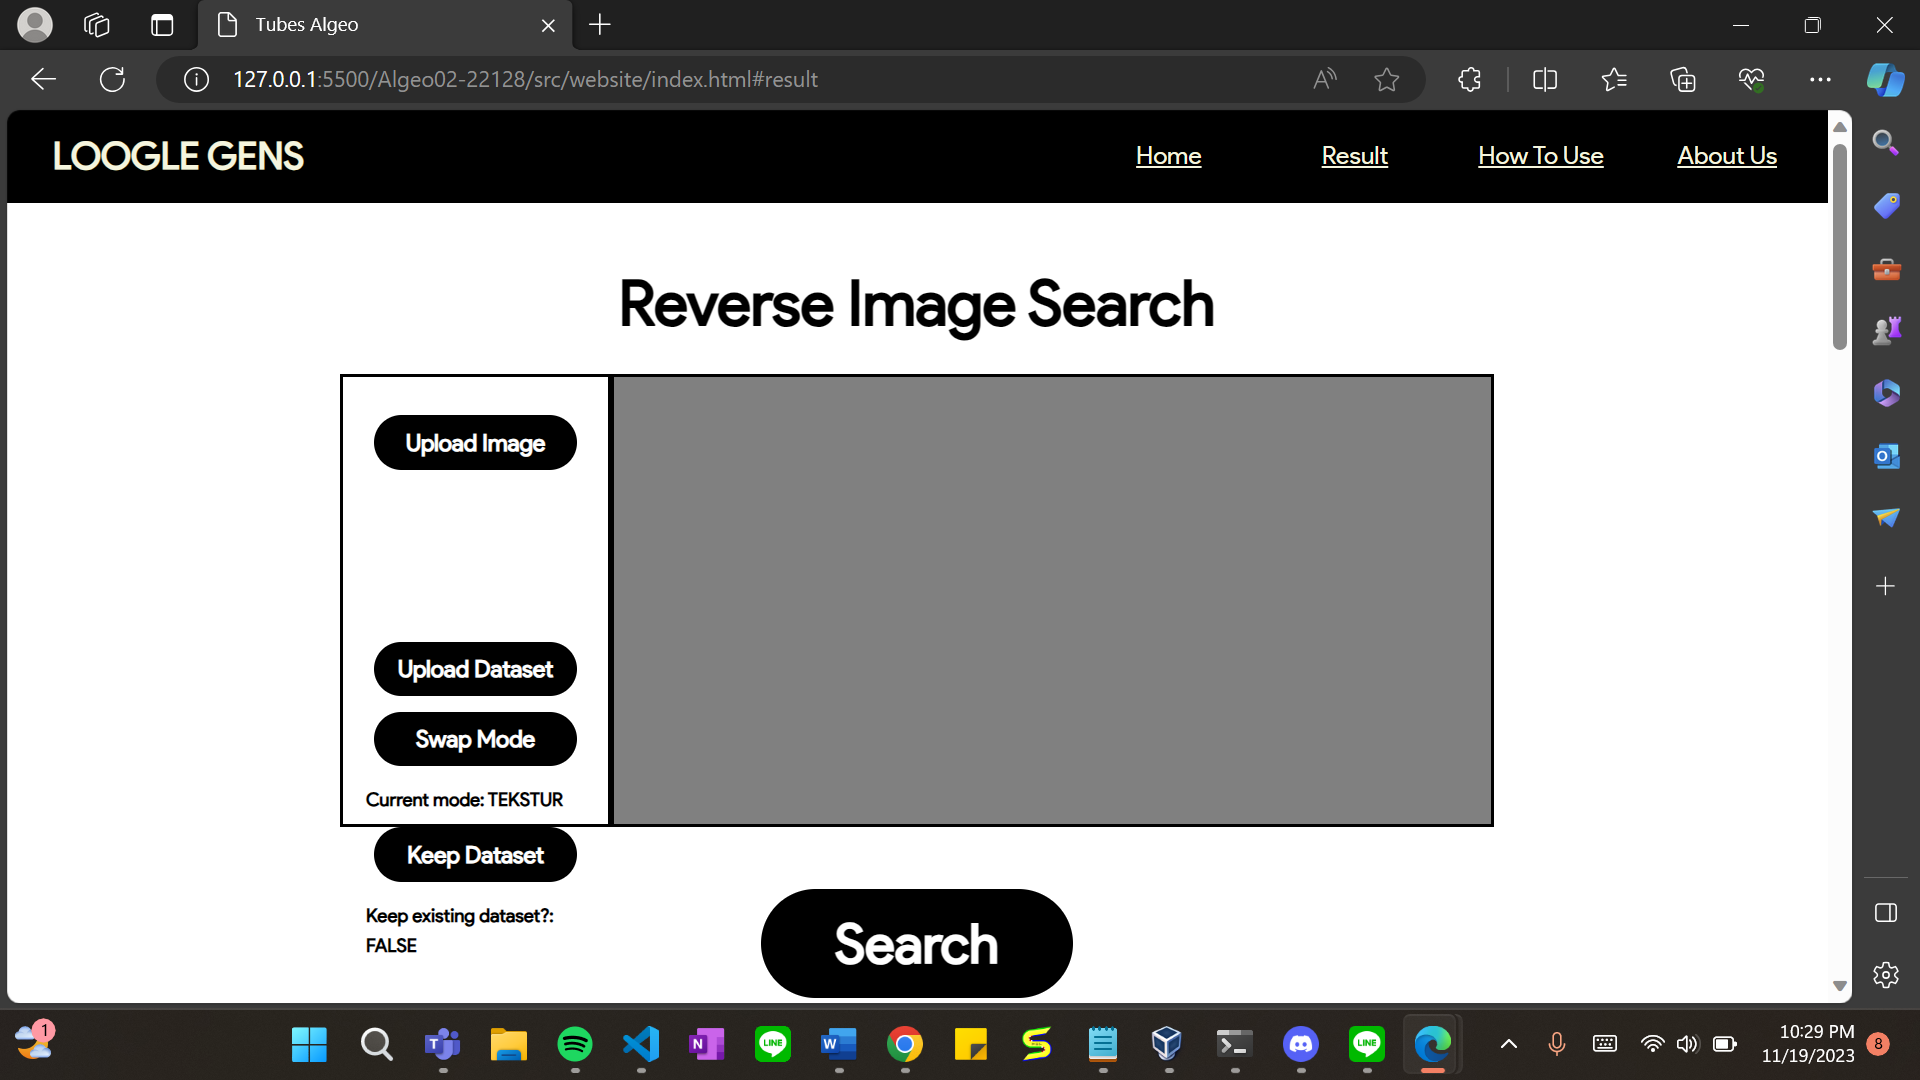Open Collections icon in toolbar
Screen dimensions: 1920x1080
[1683, 80]
